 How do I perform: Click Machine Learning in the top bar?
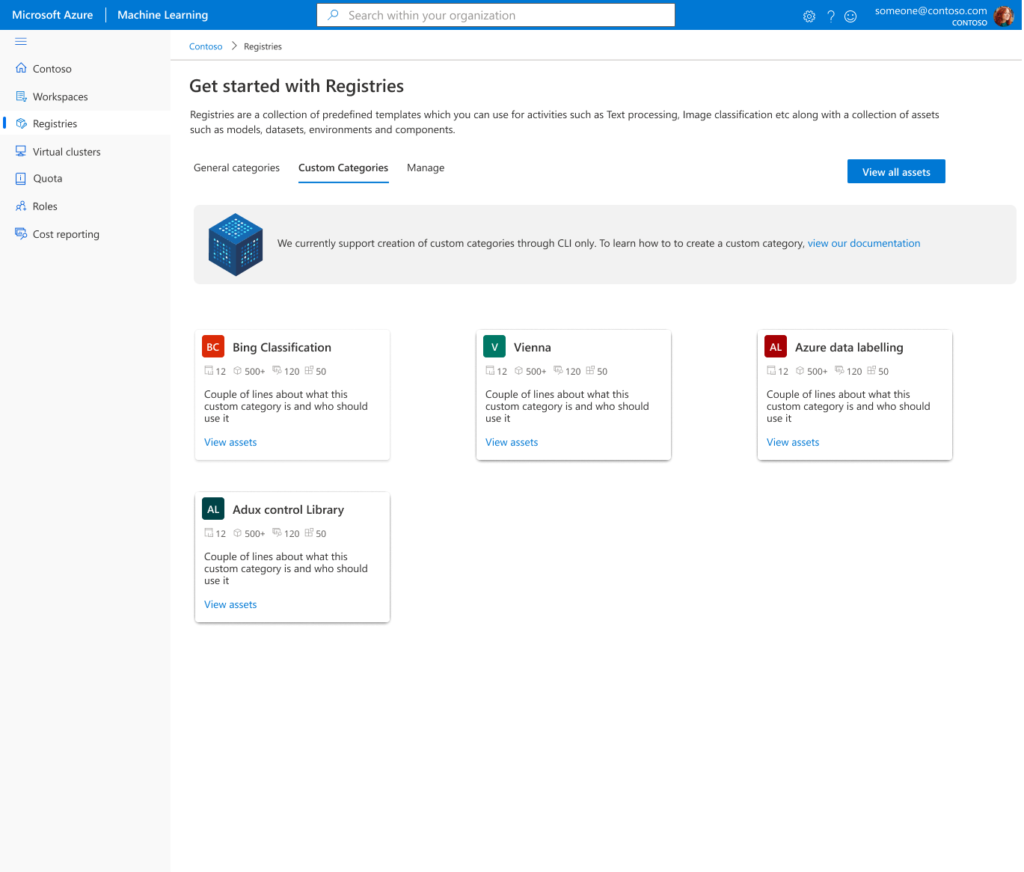pos(162,14)
